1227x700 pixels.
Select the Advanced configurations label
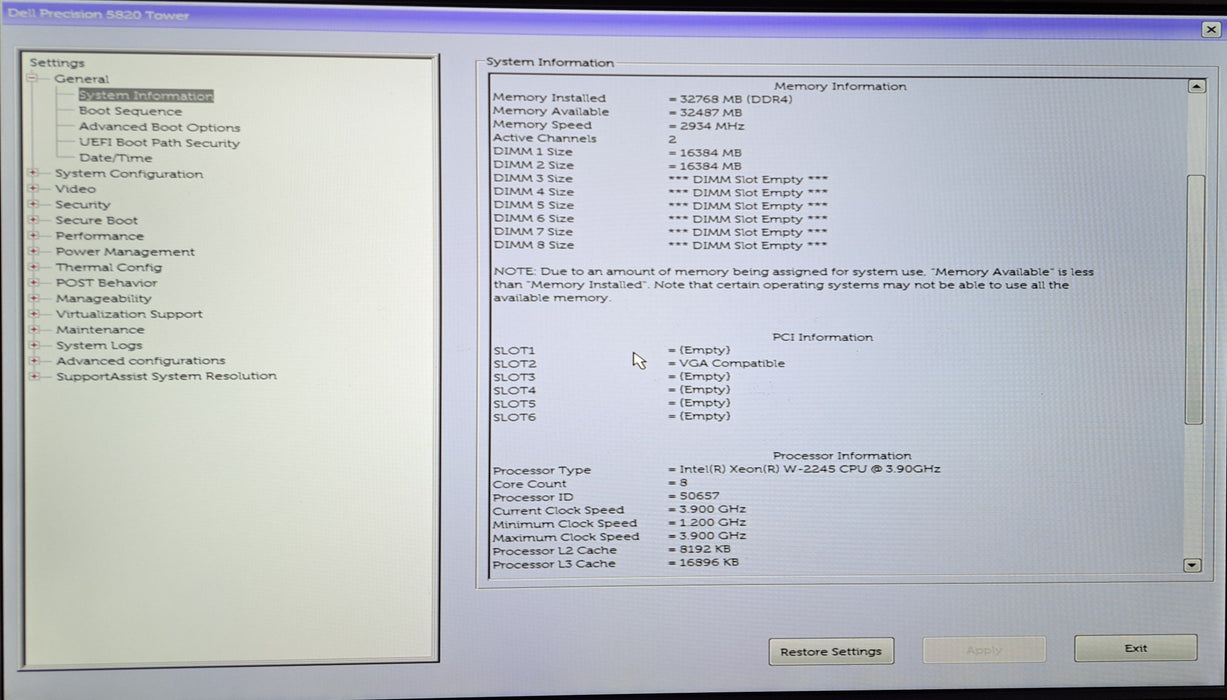coord(141,361)
